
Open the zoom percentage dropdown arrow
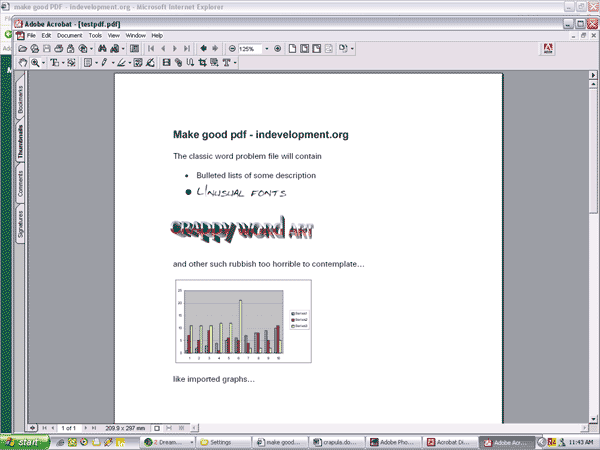point(267,49)
